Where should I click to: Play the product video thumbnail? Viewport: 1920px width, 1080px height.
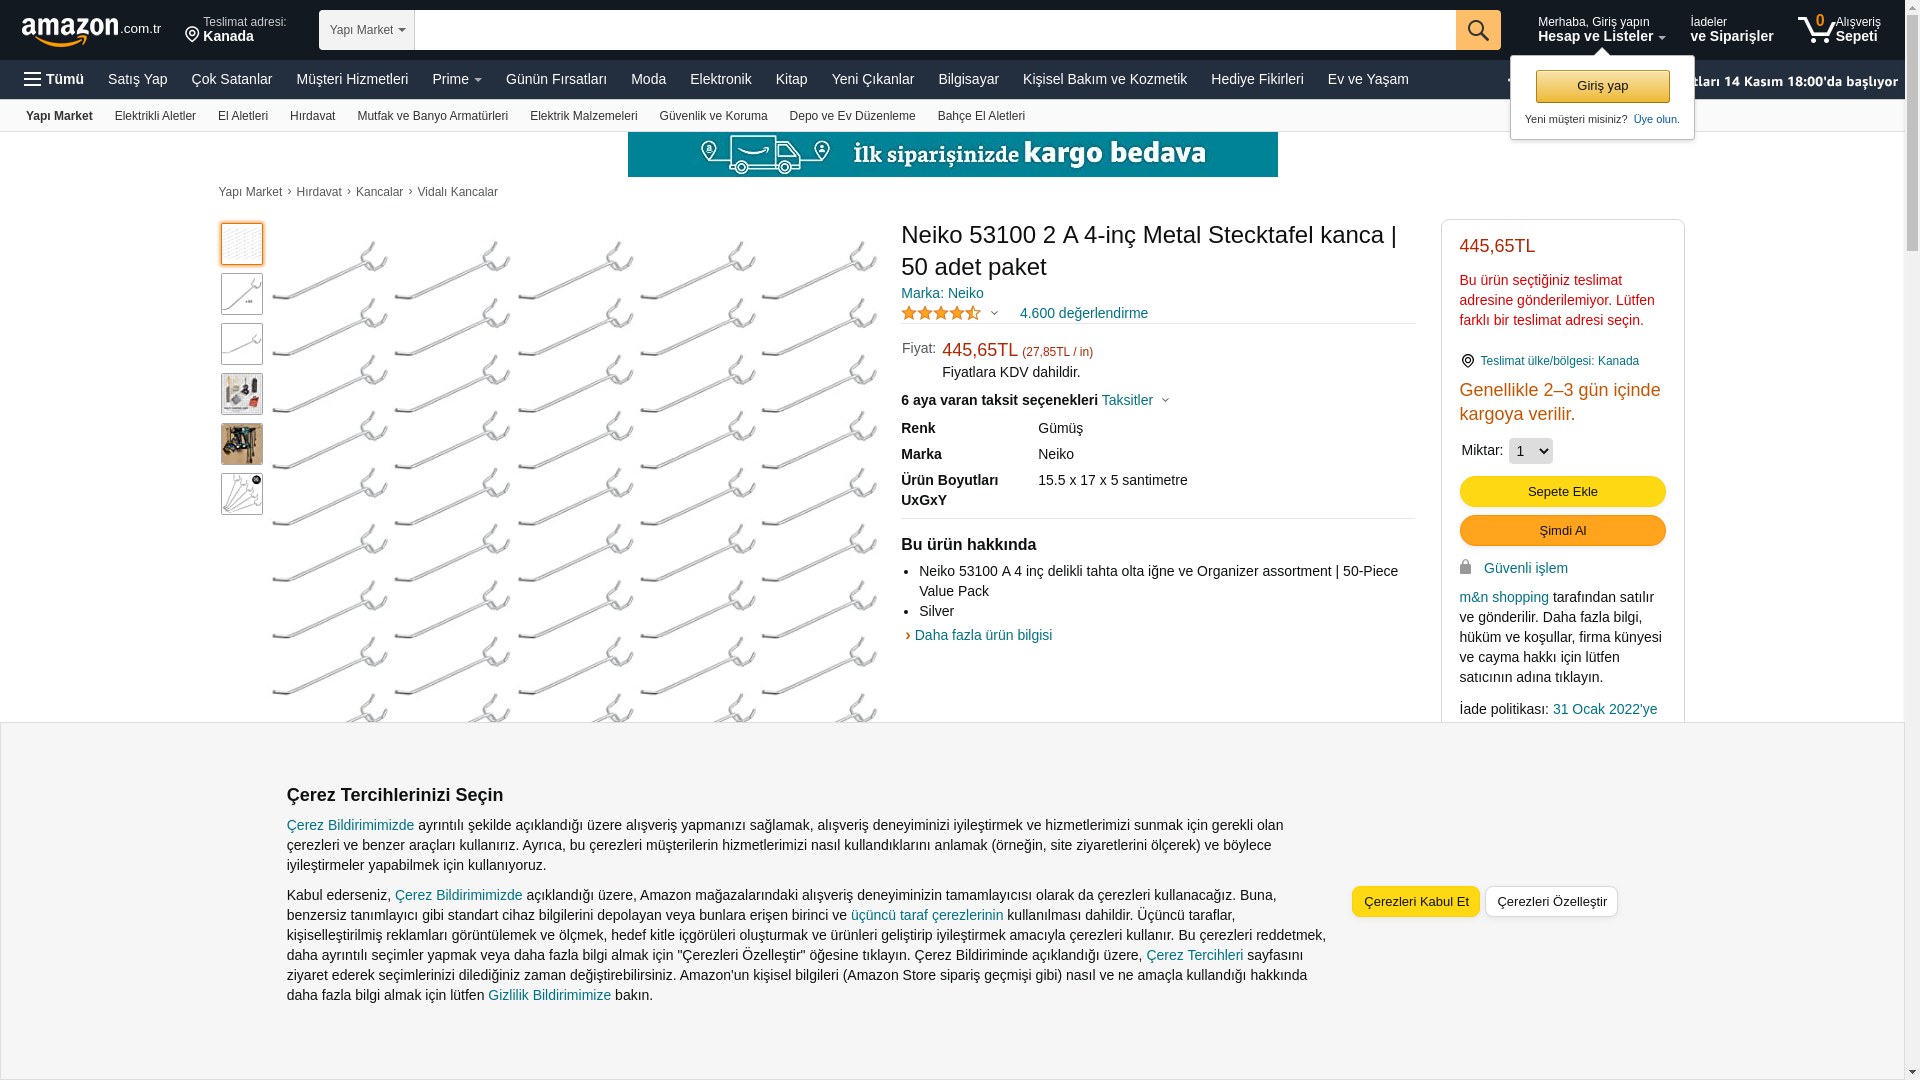click(242, 494)
